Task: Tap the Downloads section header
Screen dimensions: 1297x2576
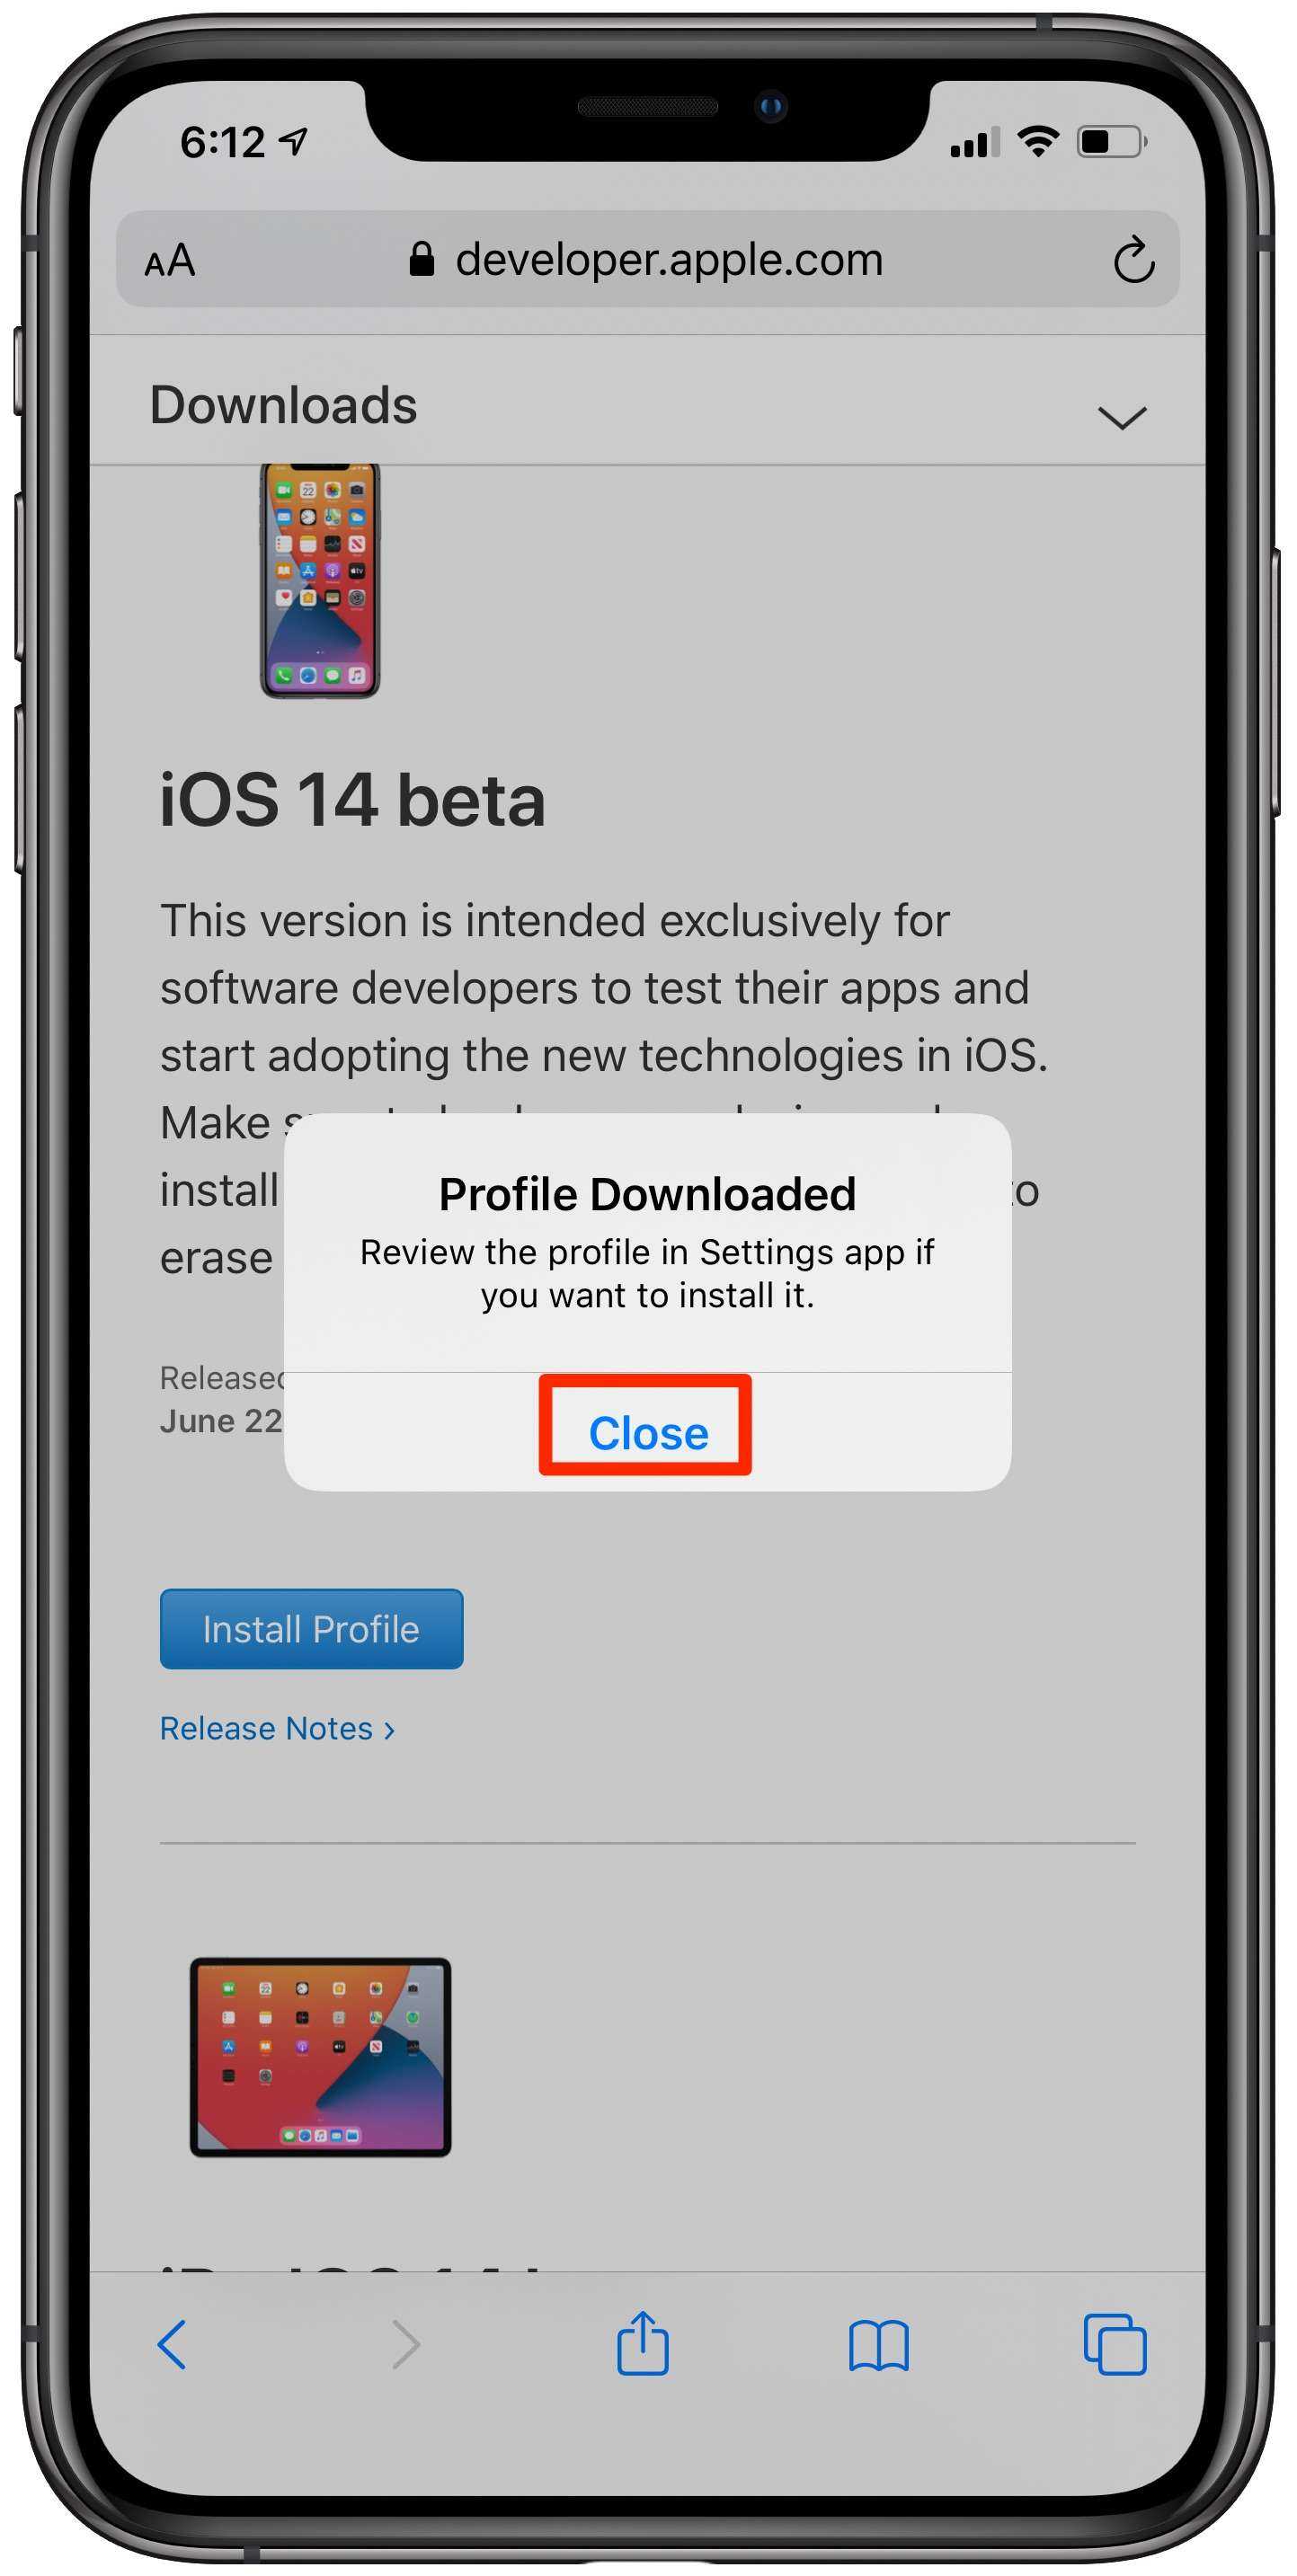Action: [283, 405]
